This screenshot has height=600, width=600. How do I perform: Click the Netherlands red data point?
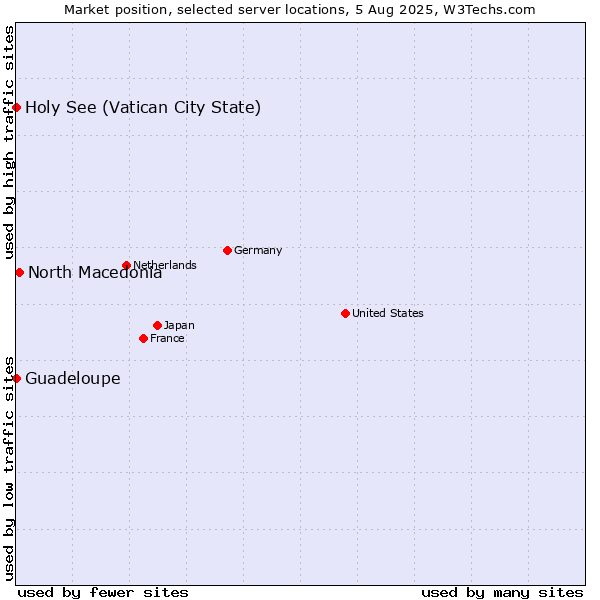(x=127, y=265)
